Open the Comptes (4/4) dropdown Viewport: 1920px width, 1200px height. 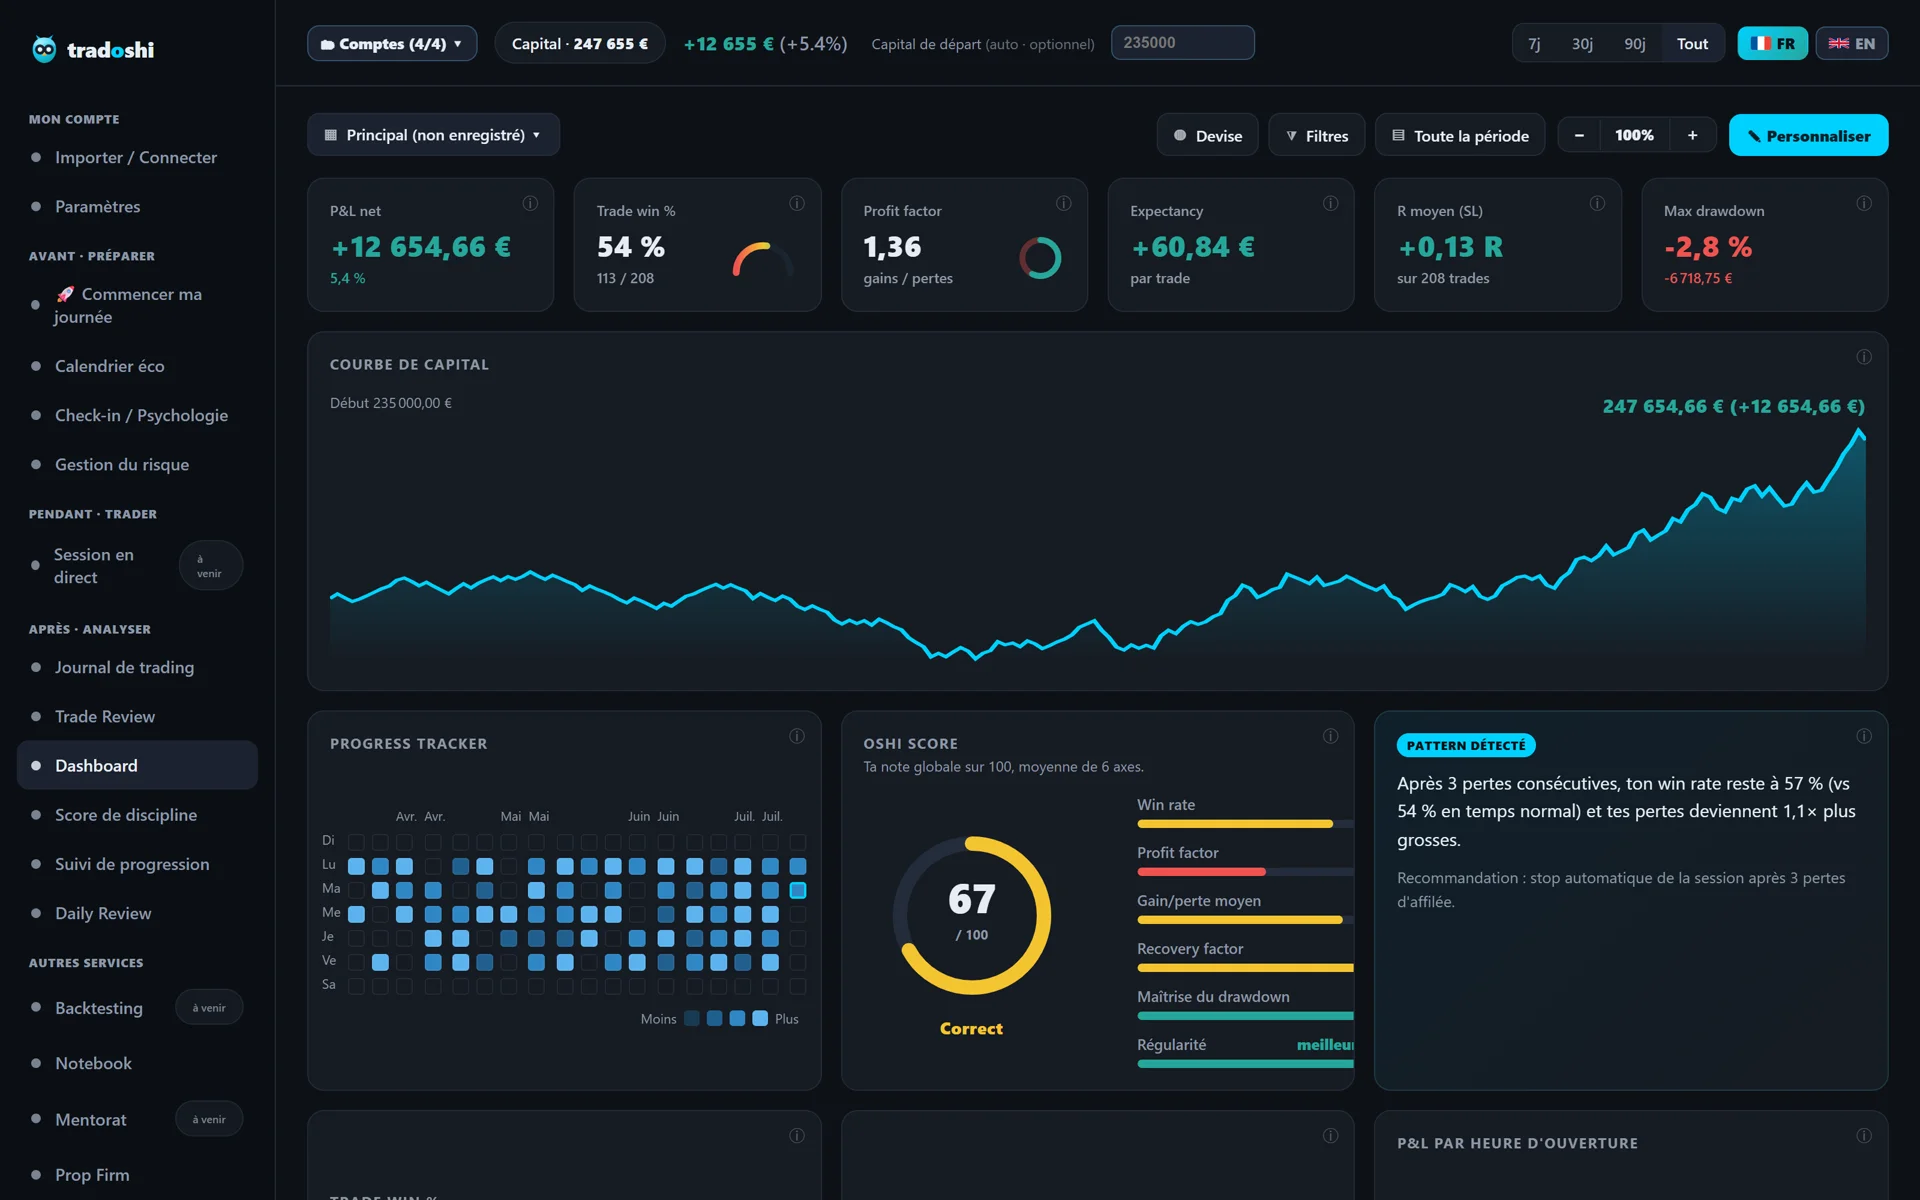point(392,44)
